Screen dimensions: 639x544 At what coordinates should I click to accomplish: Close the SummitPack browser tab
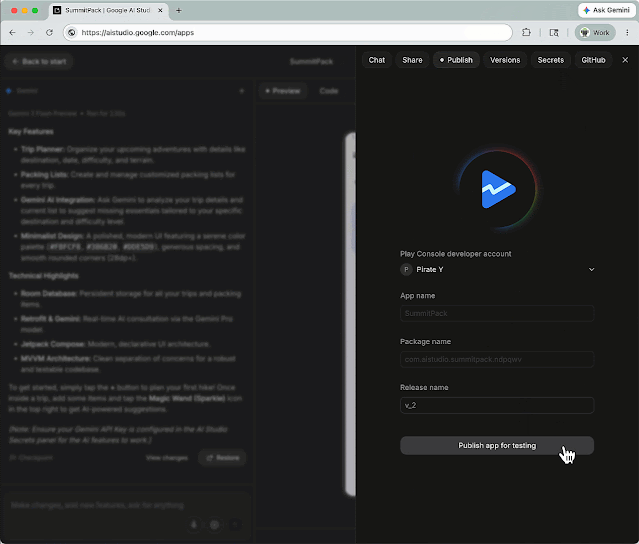(x=160, y=11)
